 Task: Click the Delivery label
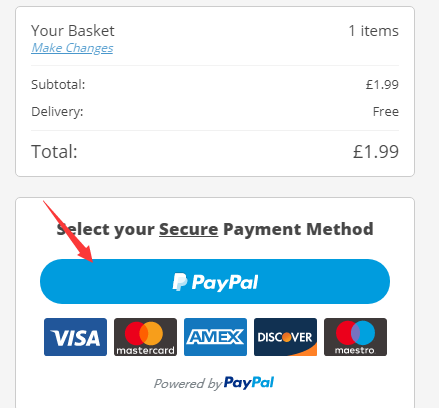tap(57, 111)
